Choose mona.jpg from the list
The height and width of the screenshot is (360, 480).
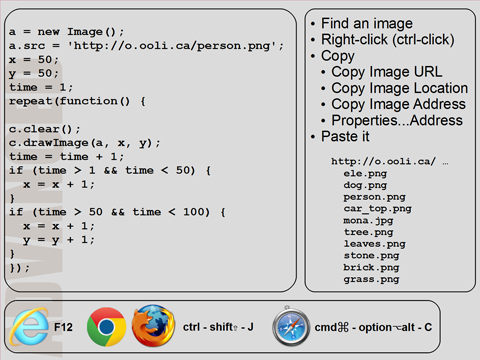pyautogui.click(x=368, y=221)
